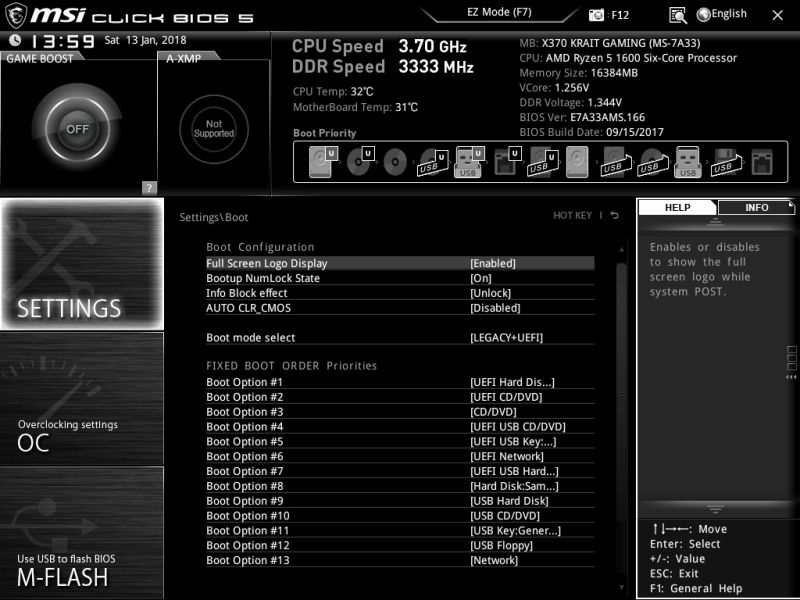Go back using the arrow next to HOT KEY
The image size is (800, 600).
[615, 215]
